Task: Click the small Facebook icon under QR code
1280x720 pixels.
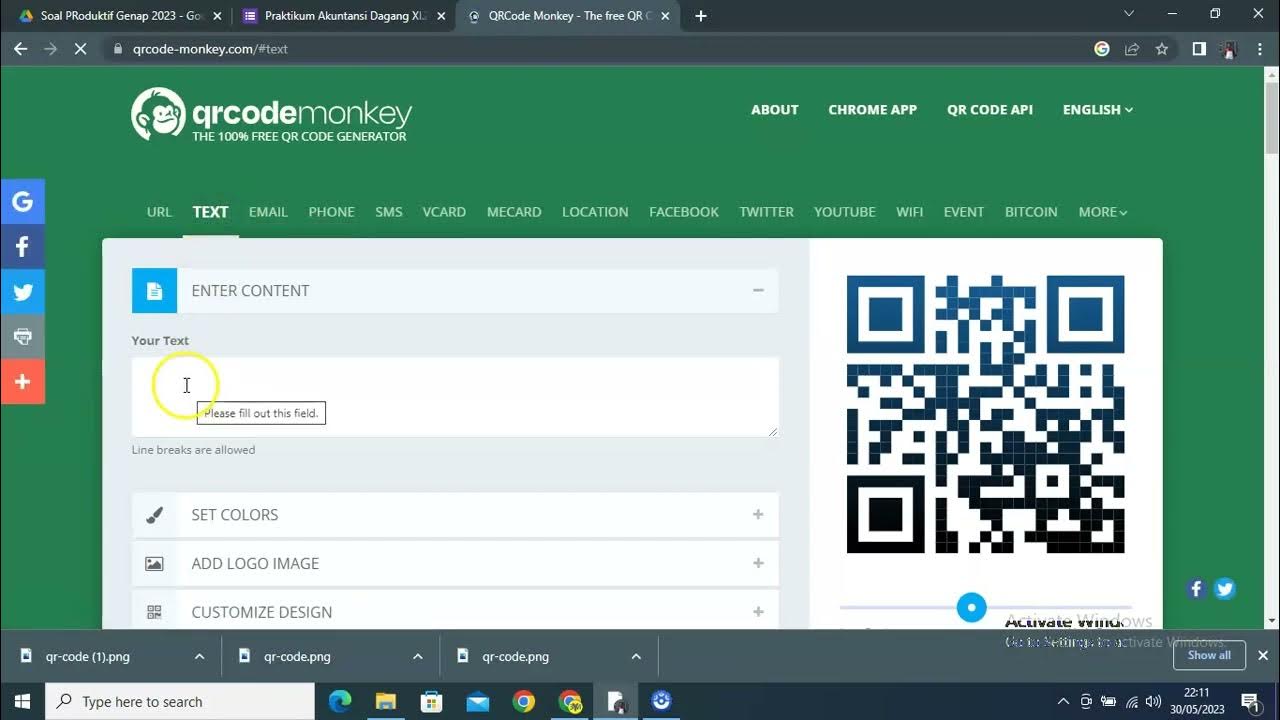Action: coord(1196,589)
